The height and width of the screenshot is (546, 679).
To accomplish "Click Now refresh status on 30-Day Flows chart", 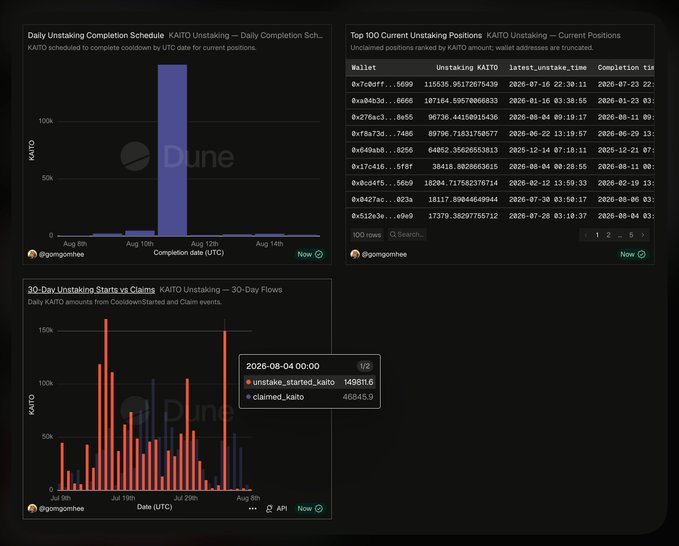I will point(310,508).
